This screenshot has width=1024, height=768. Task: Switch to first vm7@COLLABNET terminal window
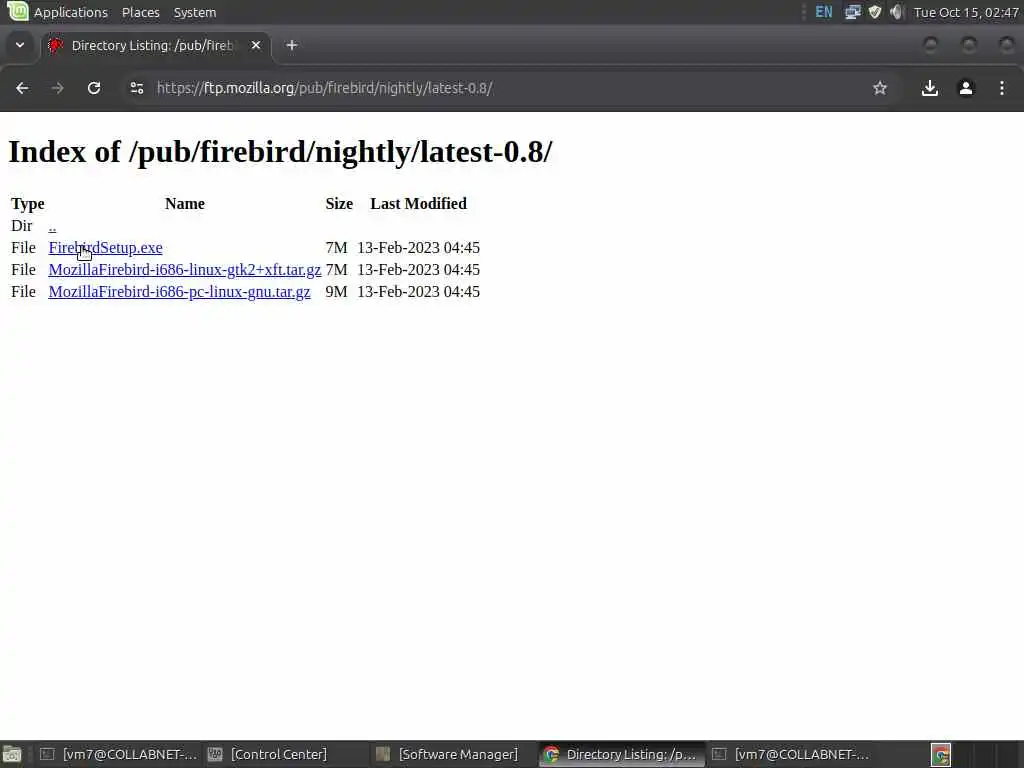tap(118, 754)
